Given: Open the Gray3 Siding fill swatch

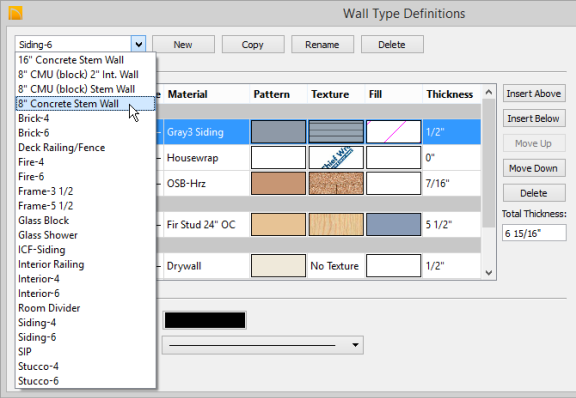Looking at the screenshot, I should pos(393,132).
